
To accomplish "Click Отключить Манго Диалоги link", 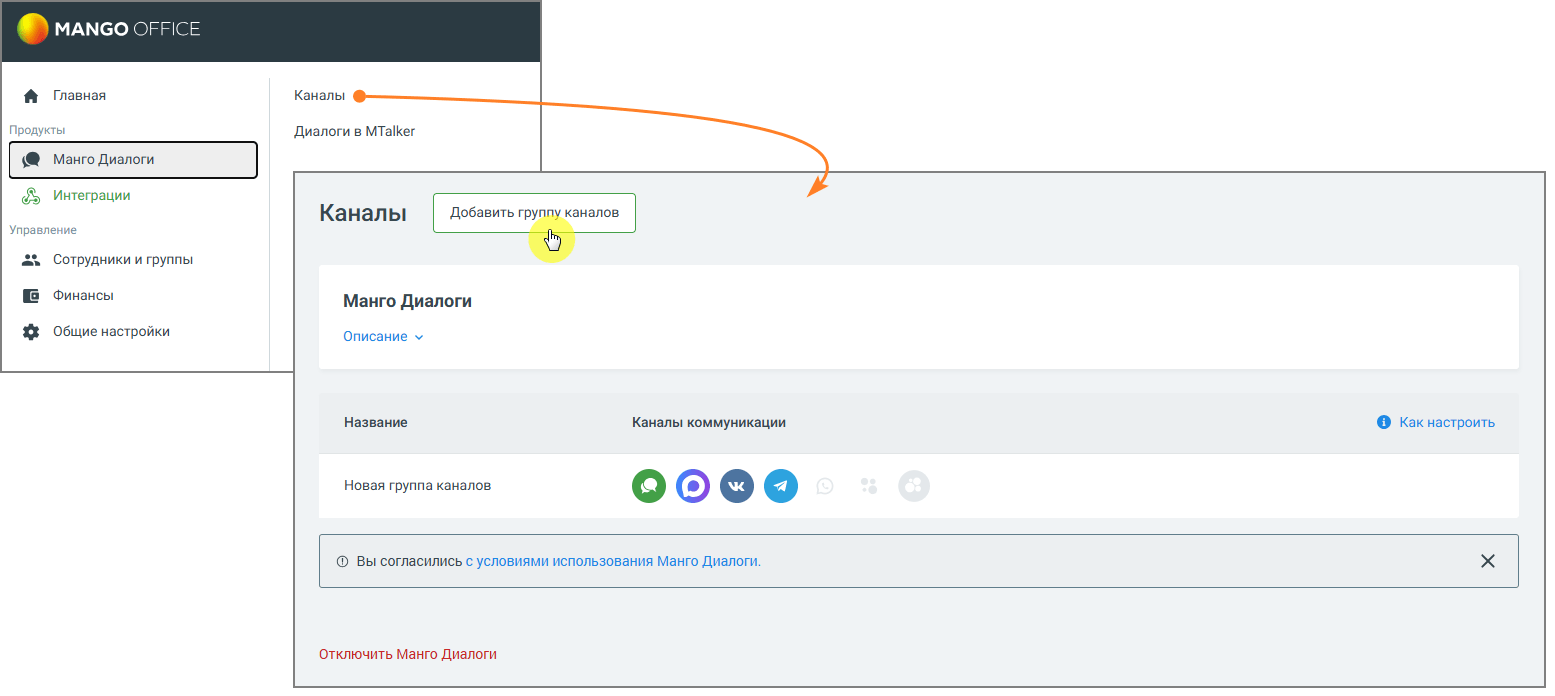I will tap(408, 654).
